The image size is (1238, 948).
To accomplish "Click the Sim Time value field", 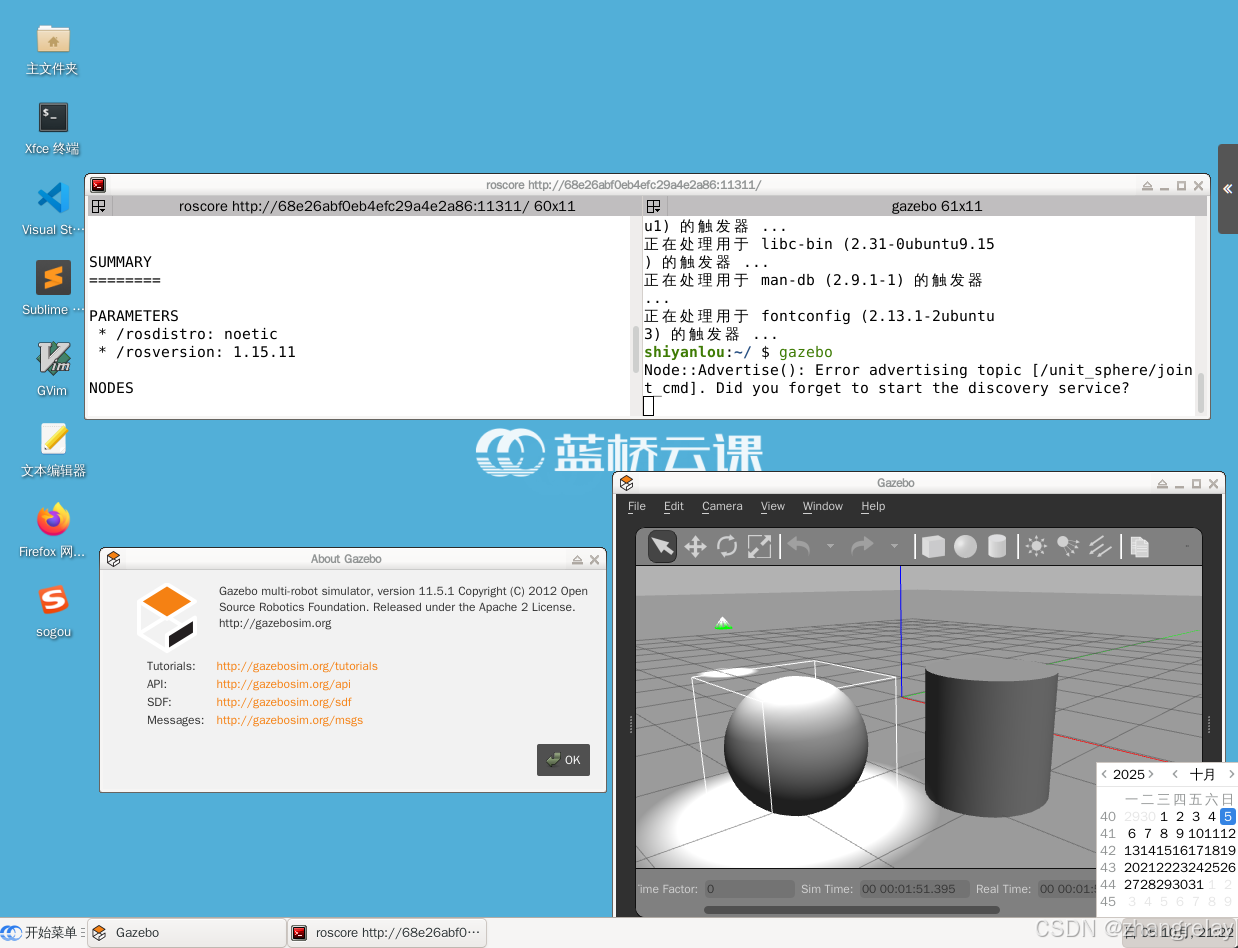I will click(x=912, y=889).
